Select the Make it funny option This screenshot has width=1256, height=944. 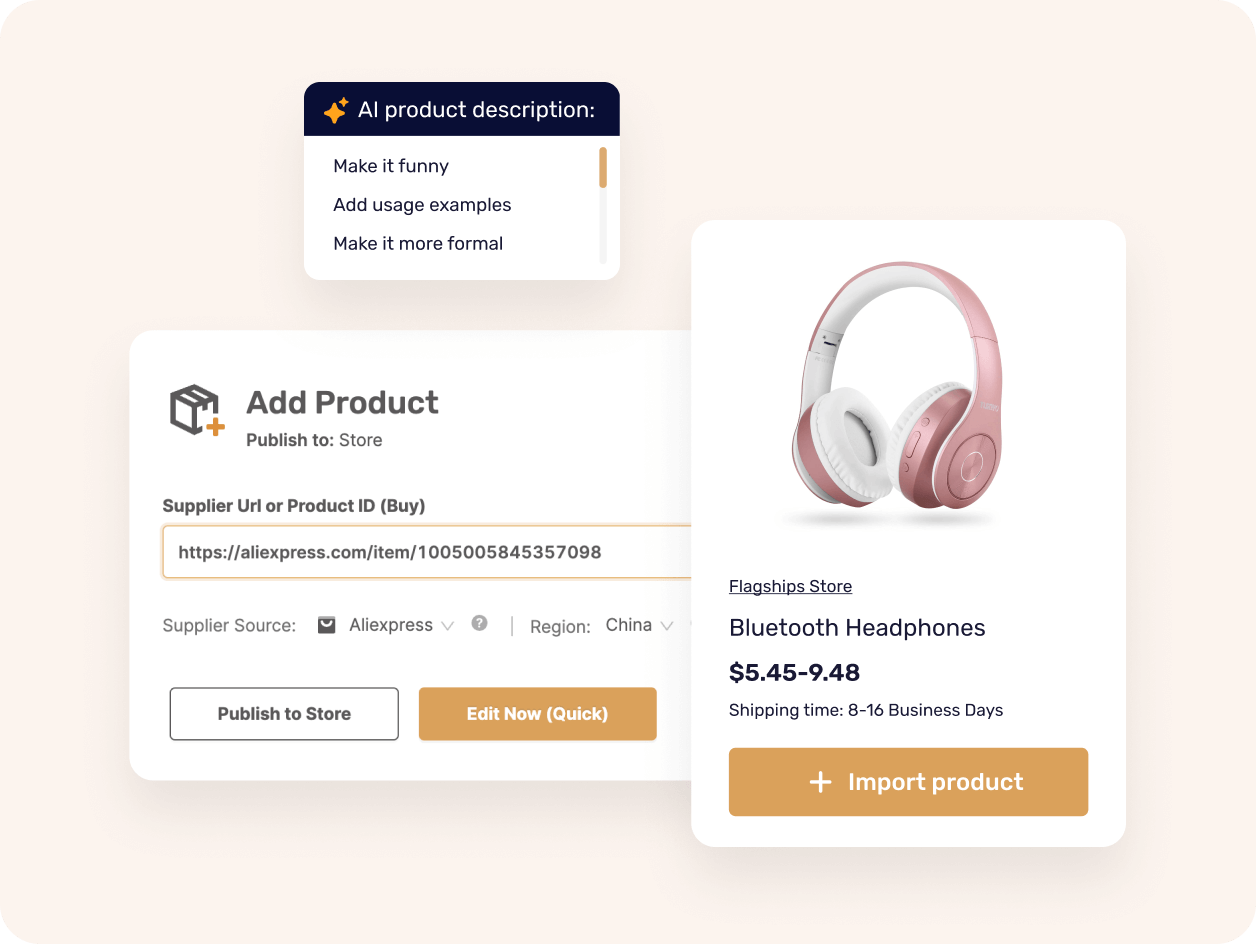(390, 166)
